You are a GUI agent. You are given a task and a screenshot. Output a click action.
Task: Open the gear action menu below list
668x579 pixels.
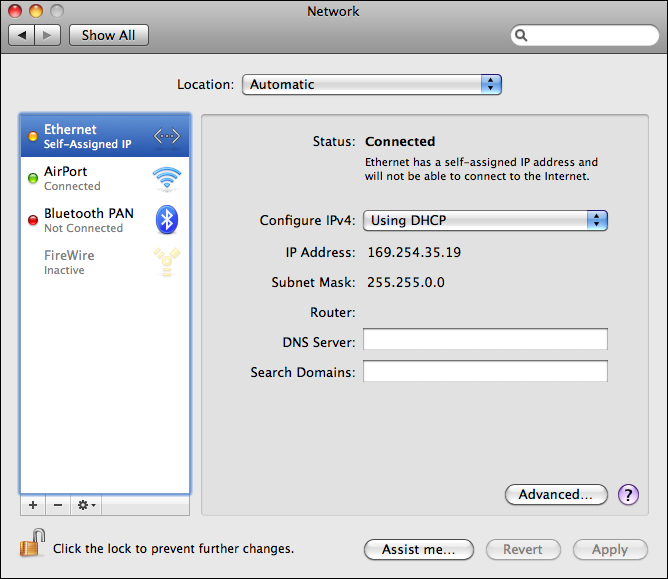[x=87, y=505]
